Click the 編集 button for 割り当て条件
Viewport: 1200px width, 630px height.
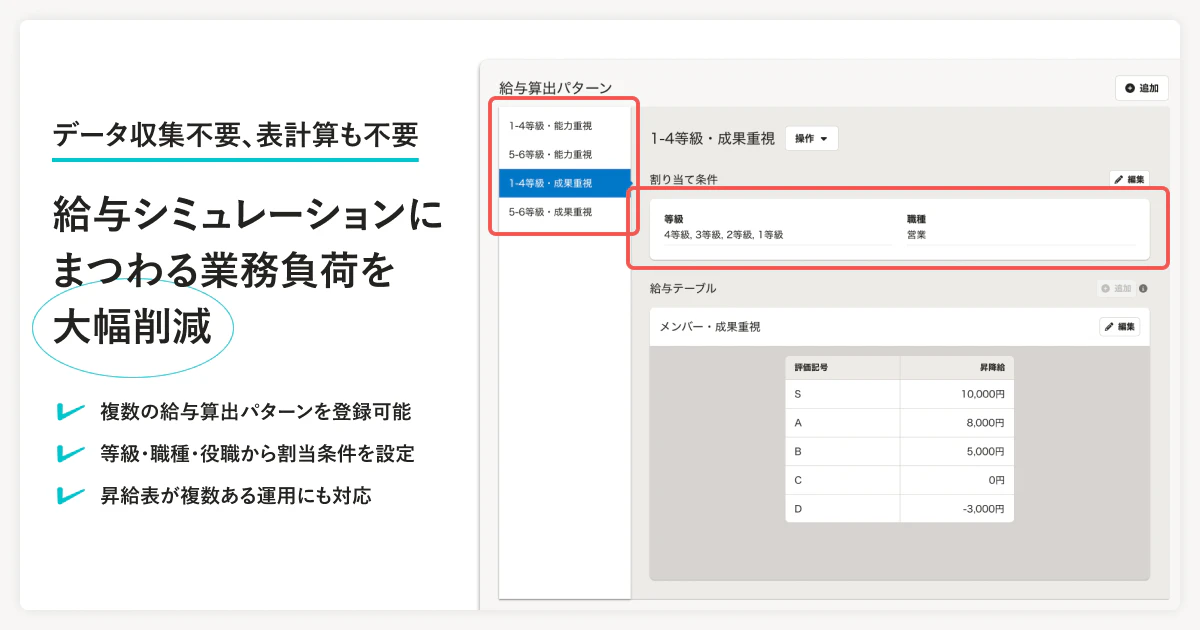click(x=1129, y=178)
